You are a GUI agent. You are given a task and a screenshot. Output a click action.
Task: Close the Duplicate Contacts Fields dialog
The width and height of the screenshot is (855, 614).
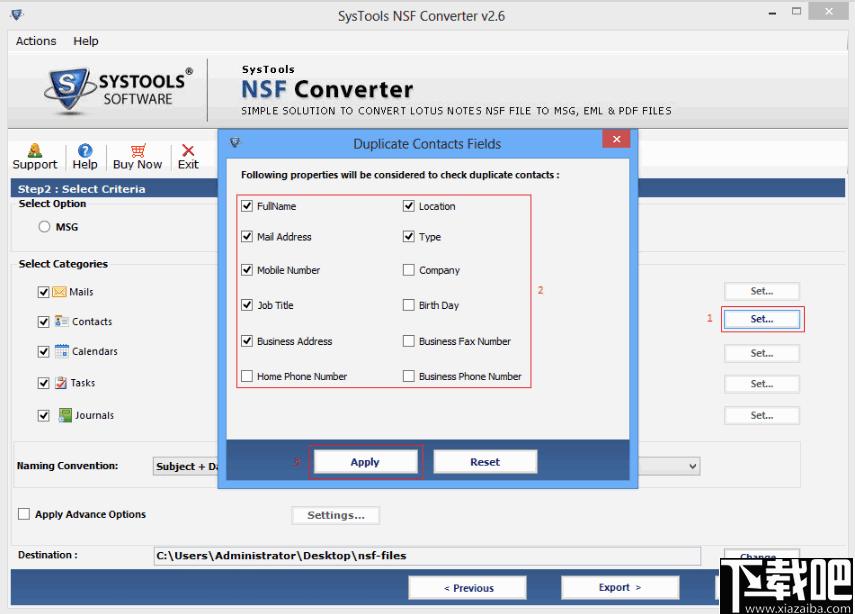[616, 139]
